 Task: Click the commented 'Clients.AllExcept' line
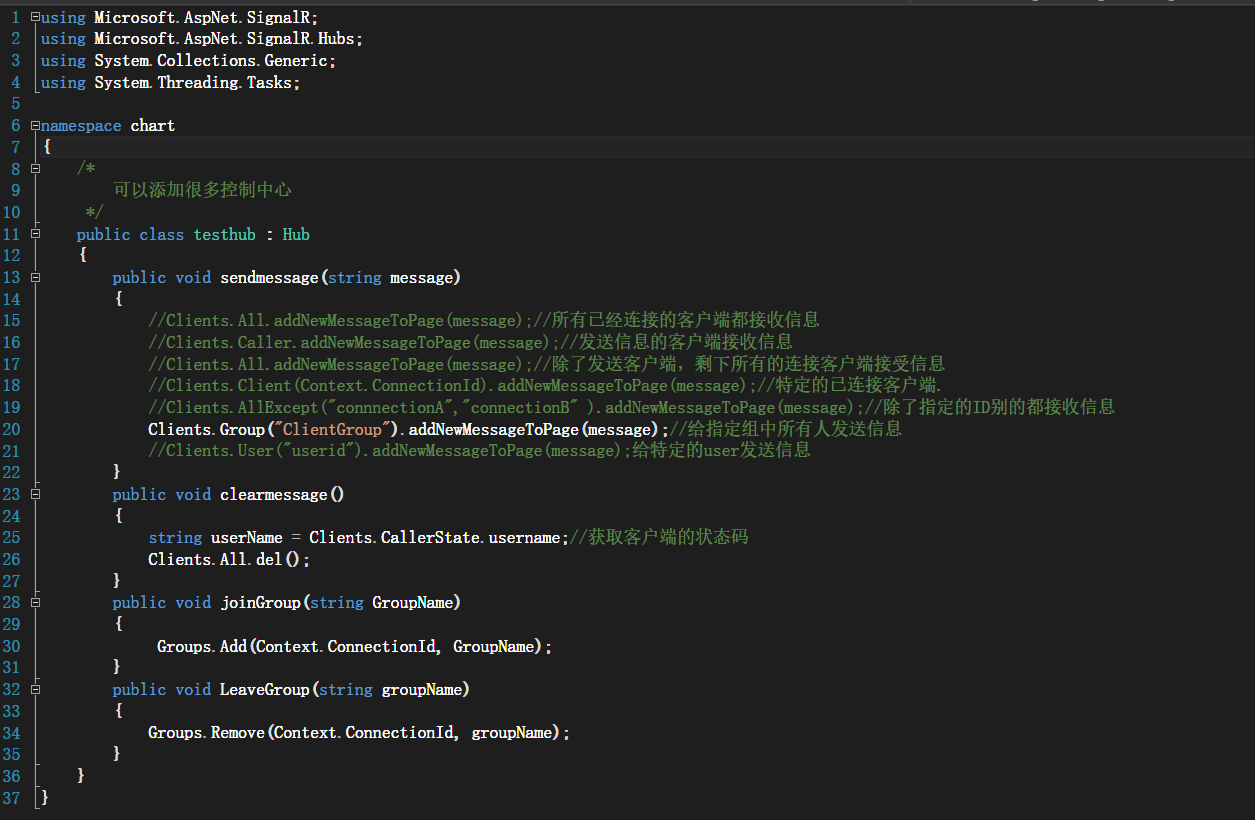click(x=631, y=407)
